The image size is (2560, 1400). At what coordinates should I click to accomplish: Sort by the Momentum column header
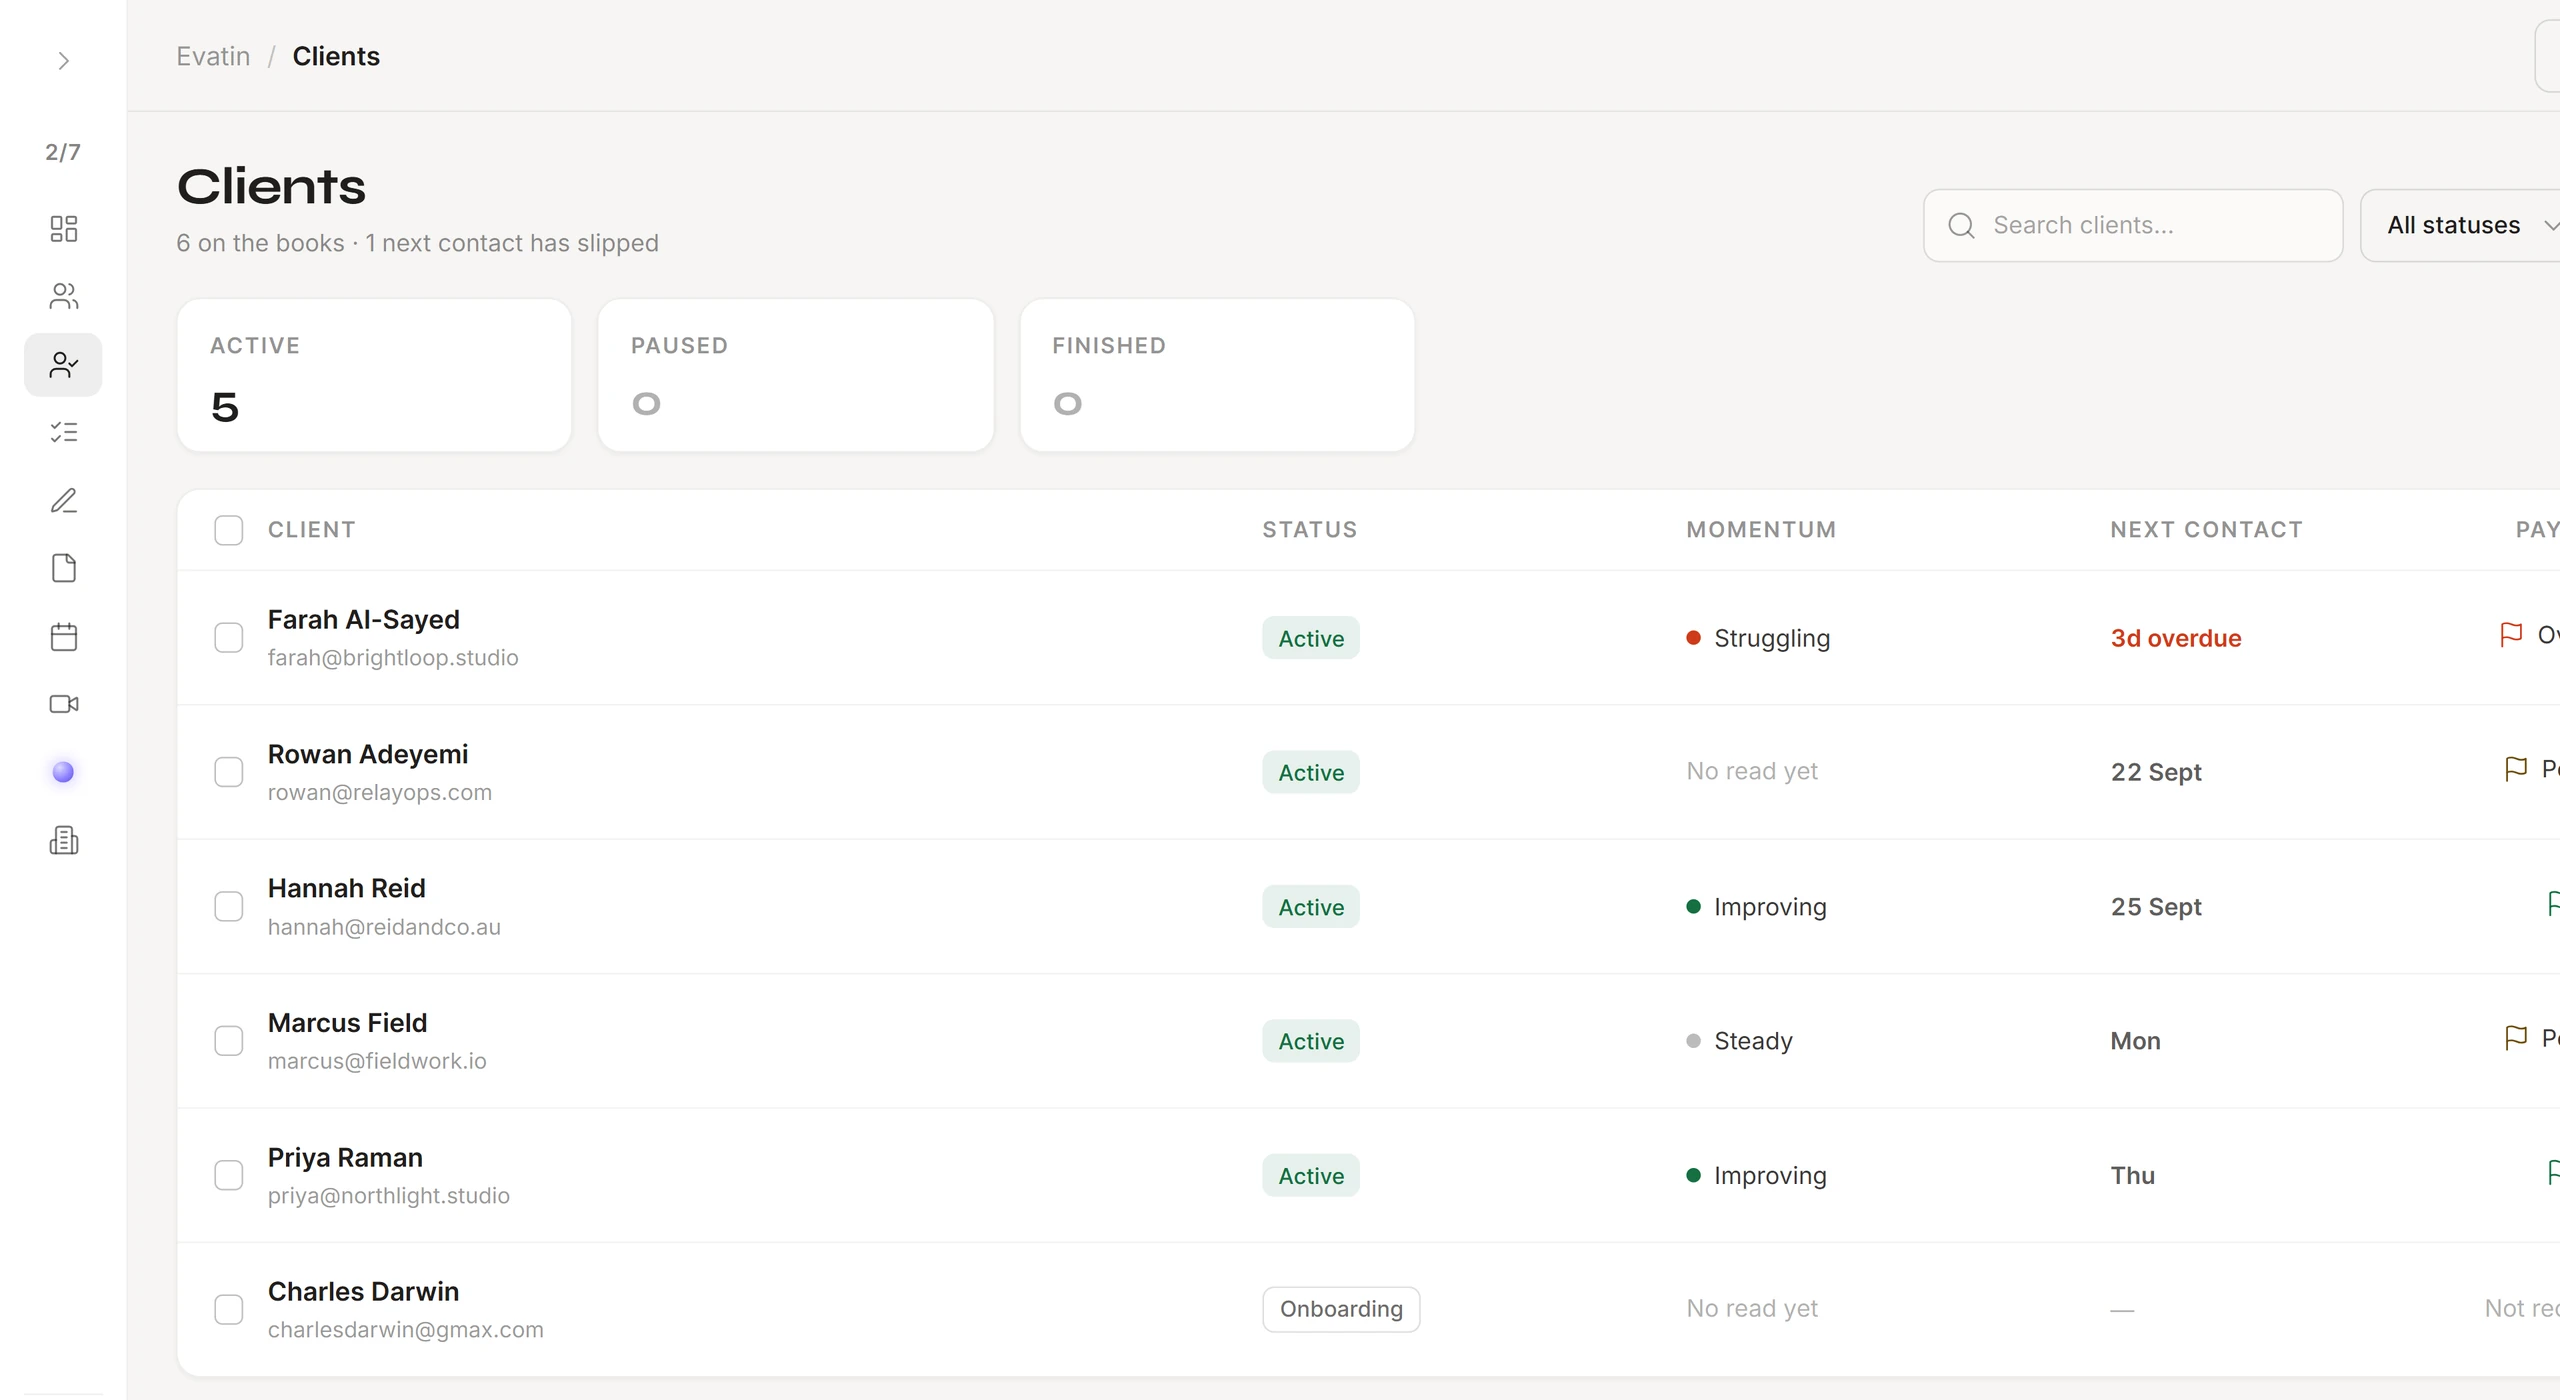point(1761,530)
